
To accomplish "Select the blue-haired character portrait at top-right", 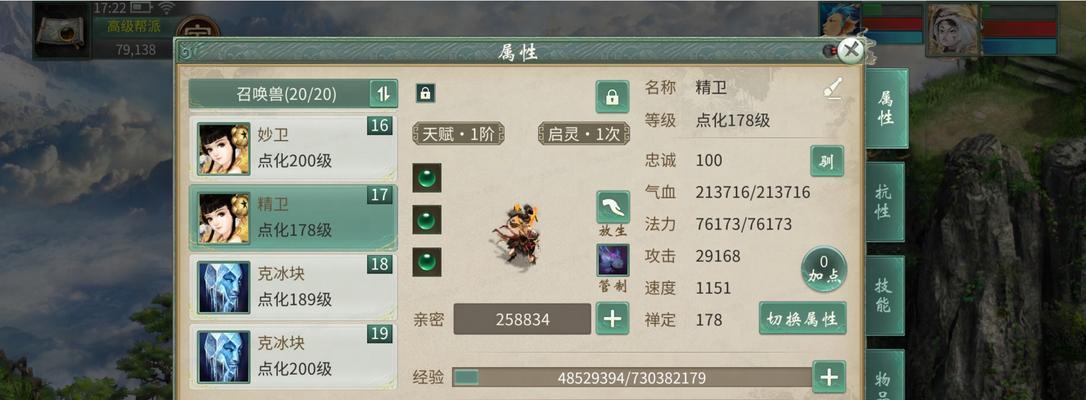I will click(x=840, y=20).
